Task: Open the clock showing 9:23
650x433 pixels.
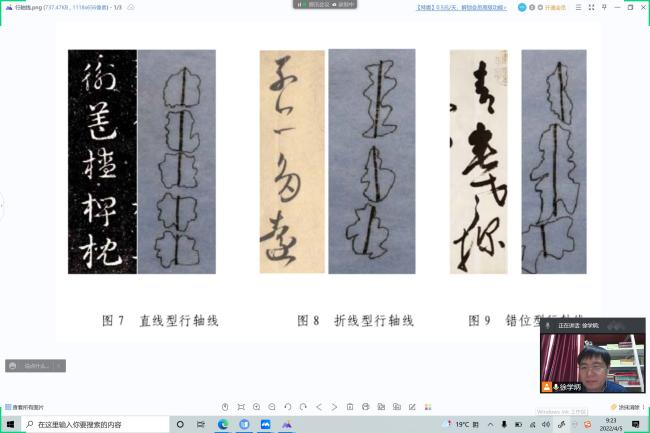Action: (x=611, y=424)
